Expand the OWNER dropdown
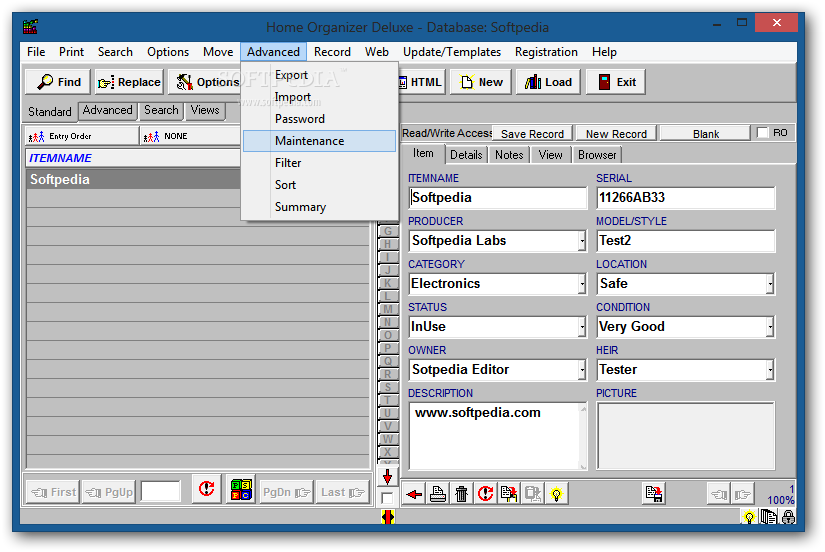This screenshot has width=825, height=552. tap(582, 370)
